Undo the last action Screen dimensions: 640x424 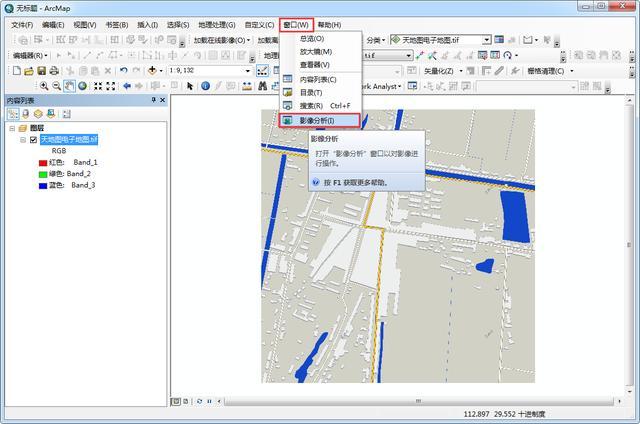(x=124, y=71)
